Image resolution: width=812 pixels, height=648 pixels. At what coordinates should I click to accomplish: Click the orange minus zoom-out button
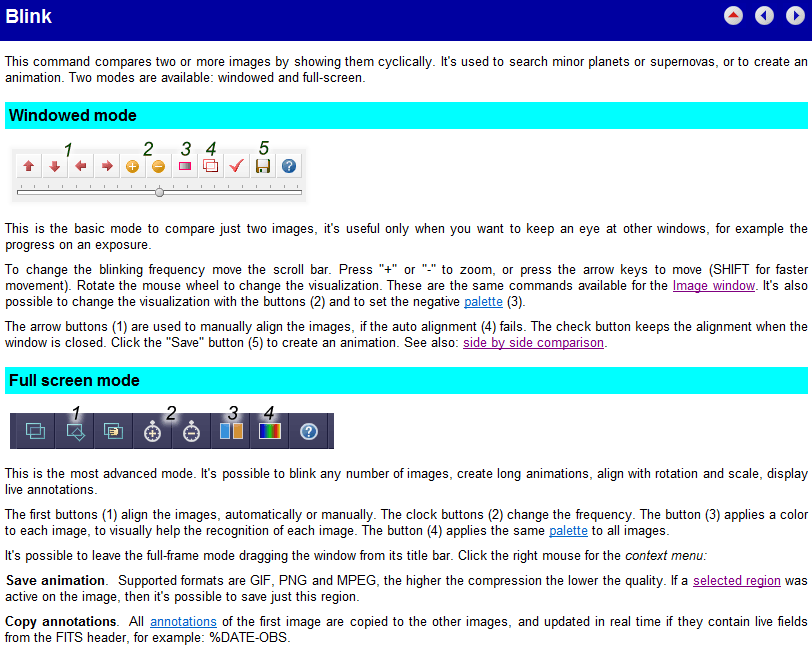pyautogui.click(x=158, y=166)
